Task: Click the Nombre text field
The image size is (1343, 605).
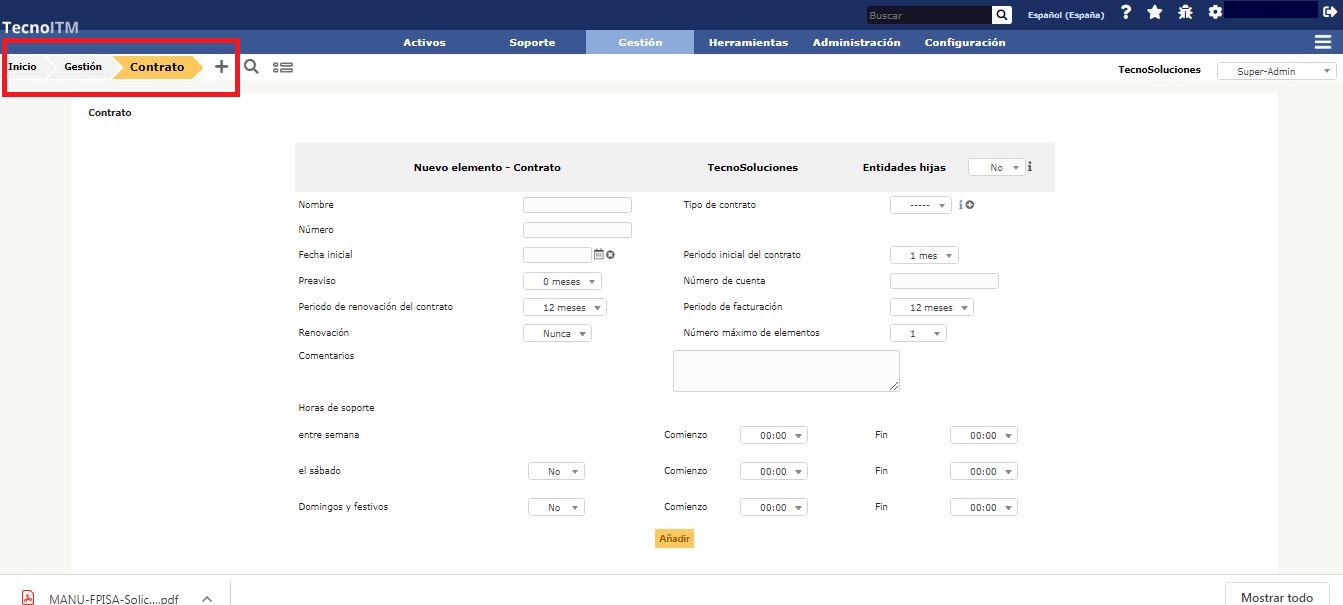Action: point(577,205)
